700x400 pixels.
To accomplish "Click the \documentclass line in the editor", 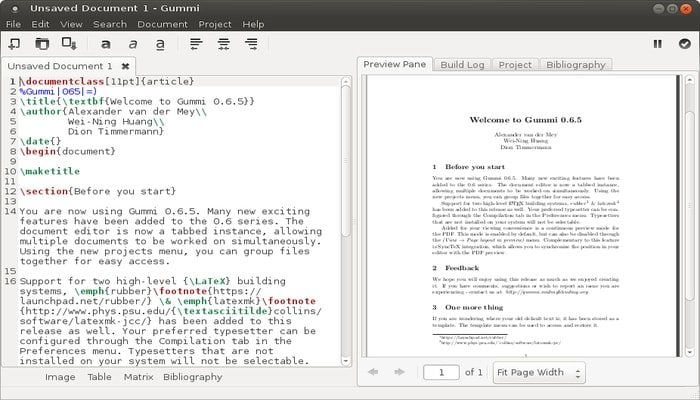I will [x=107, y=81].
